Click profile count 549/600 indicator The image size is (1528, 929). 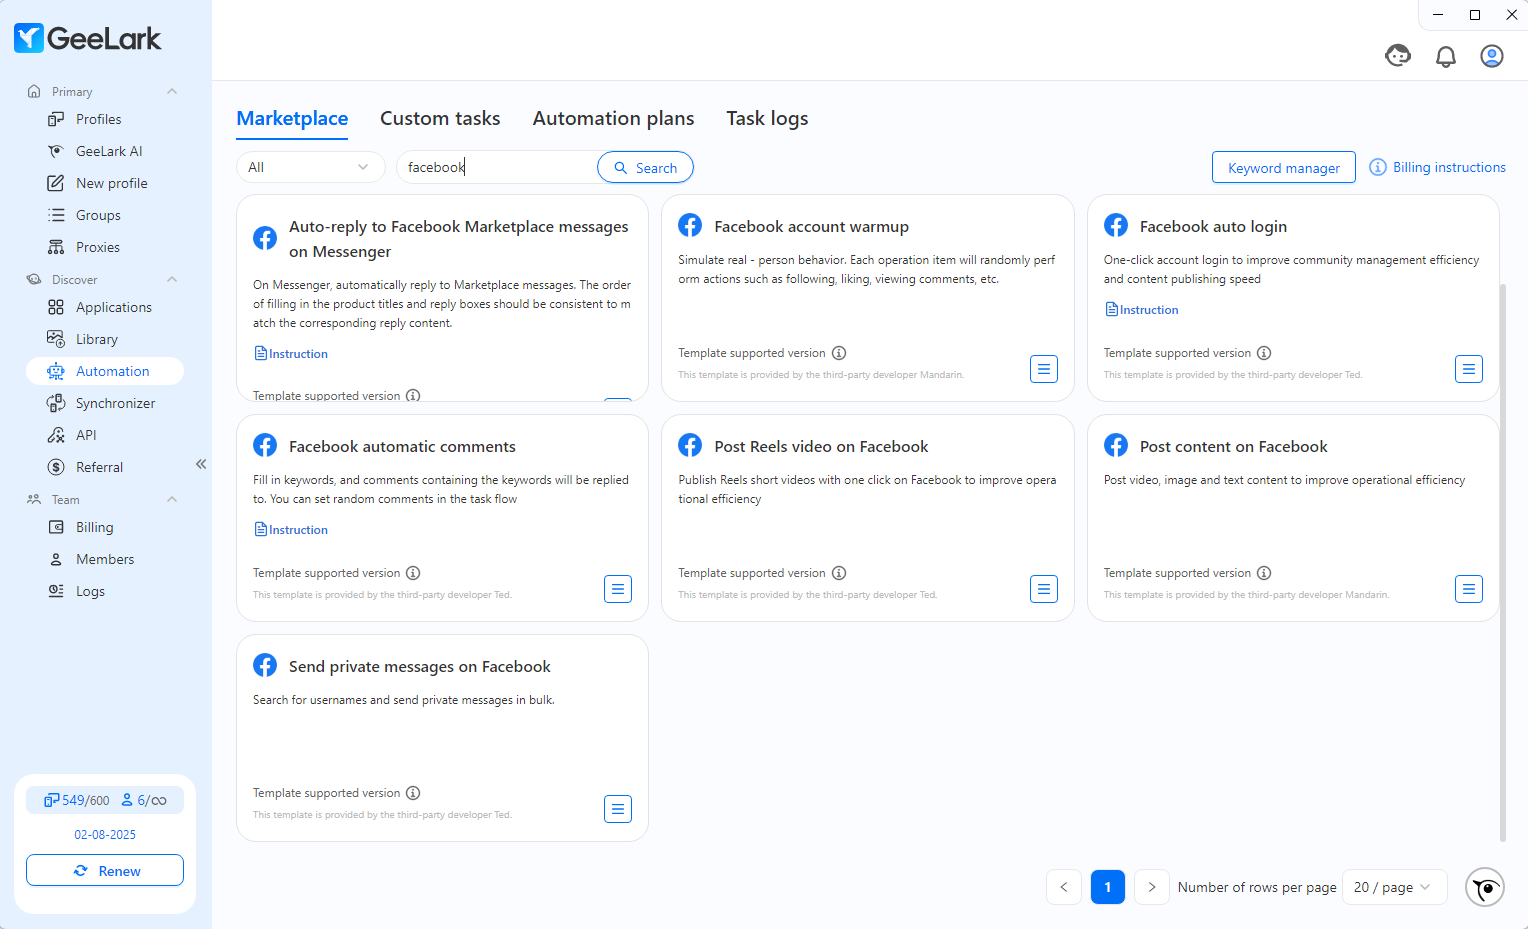point(77,800)
